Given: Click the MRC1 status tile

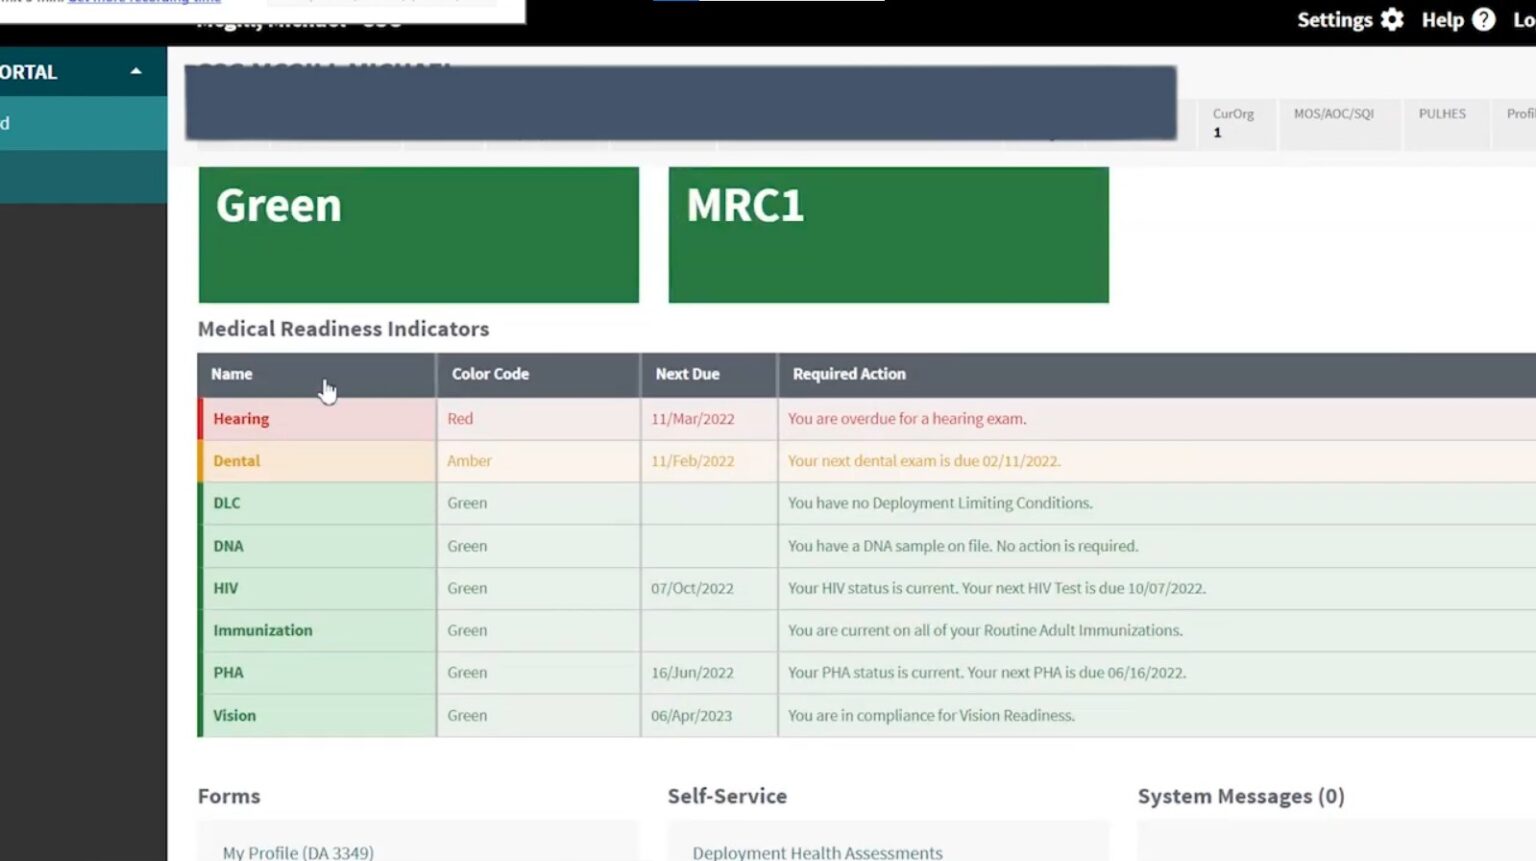Looking at the screenshot, I should [x=888, y=235].
